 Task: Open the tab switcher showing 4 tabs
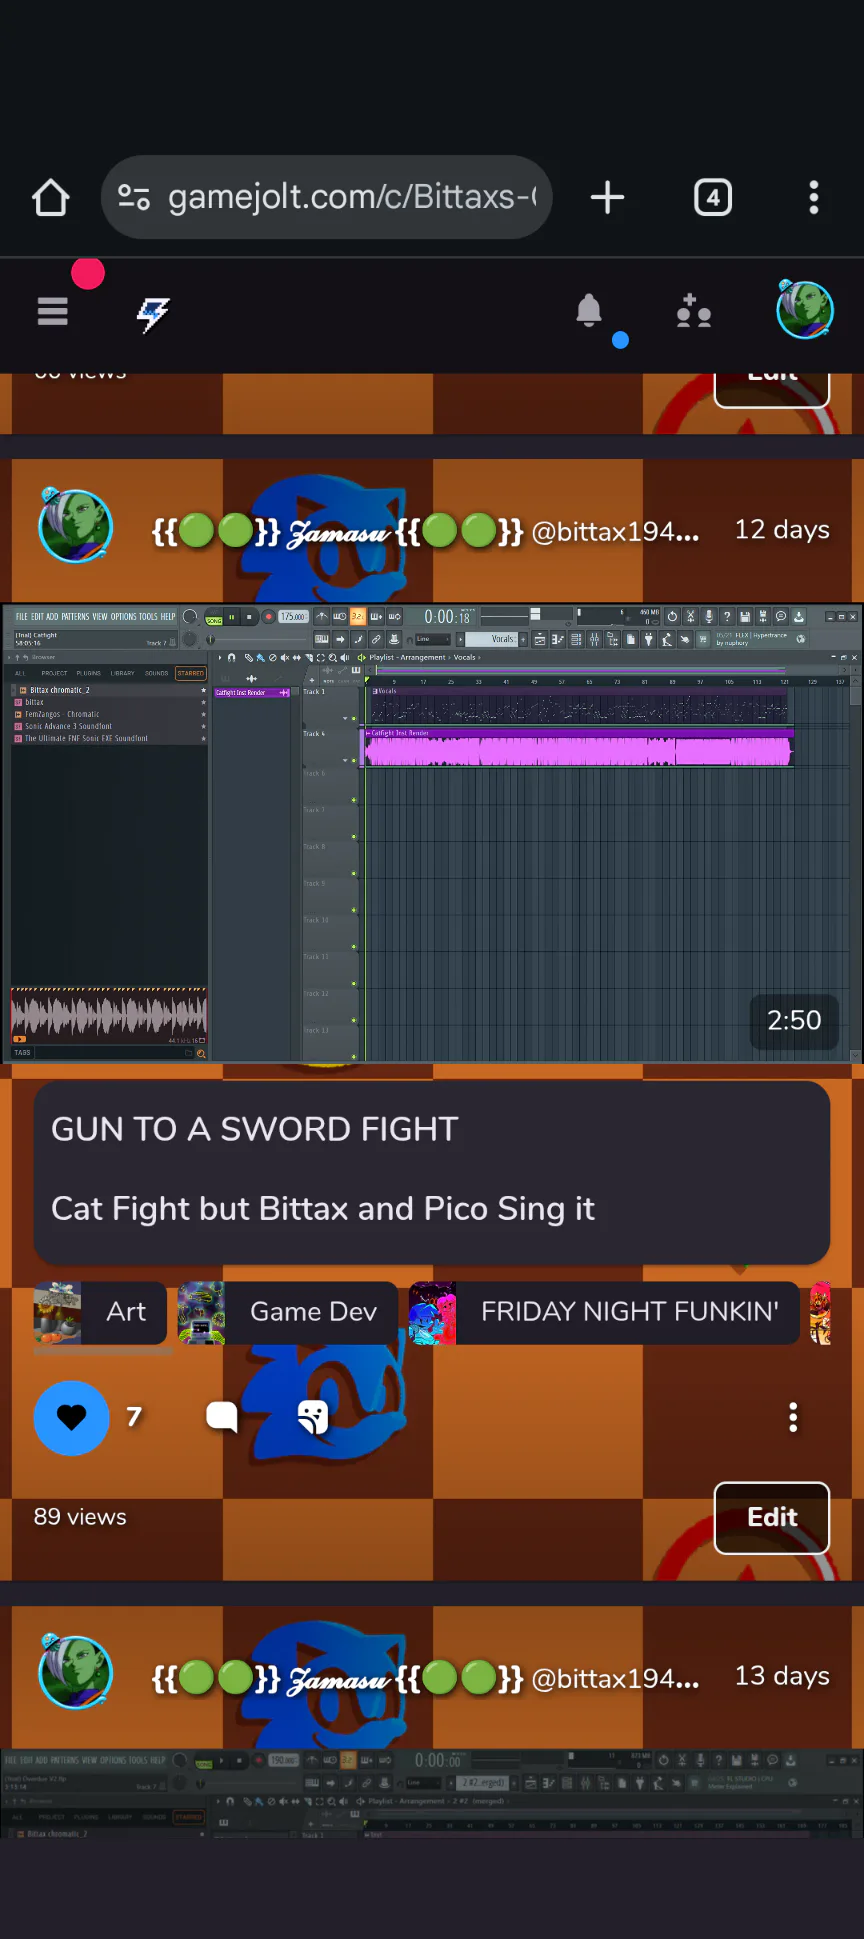[x=713, y=197]
